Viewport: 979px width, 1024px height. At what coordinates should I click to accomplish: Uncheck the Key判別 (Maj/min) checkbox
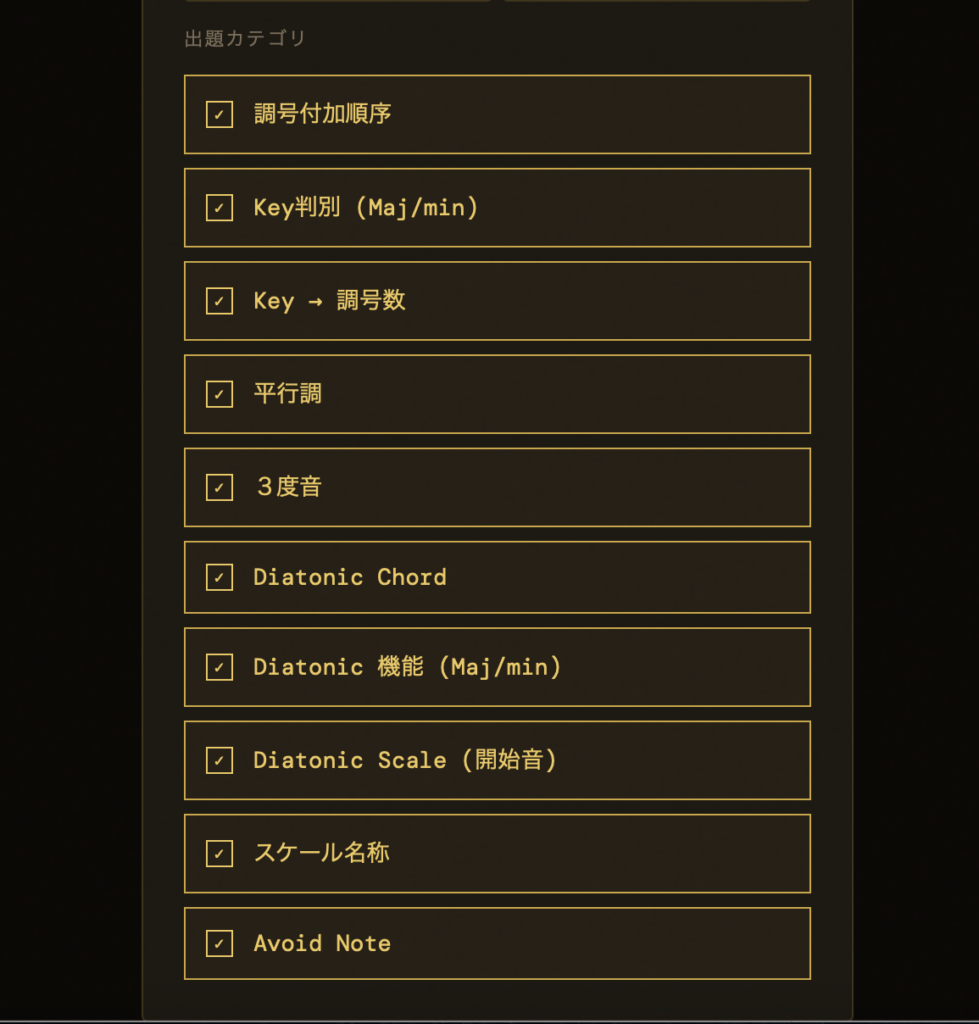click(x=219, y=208)
